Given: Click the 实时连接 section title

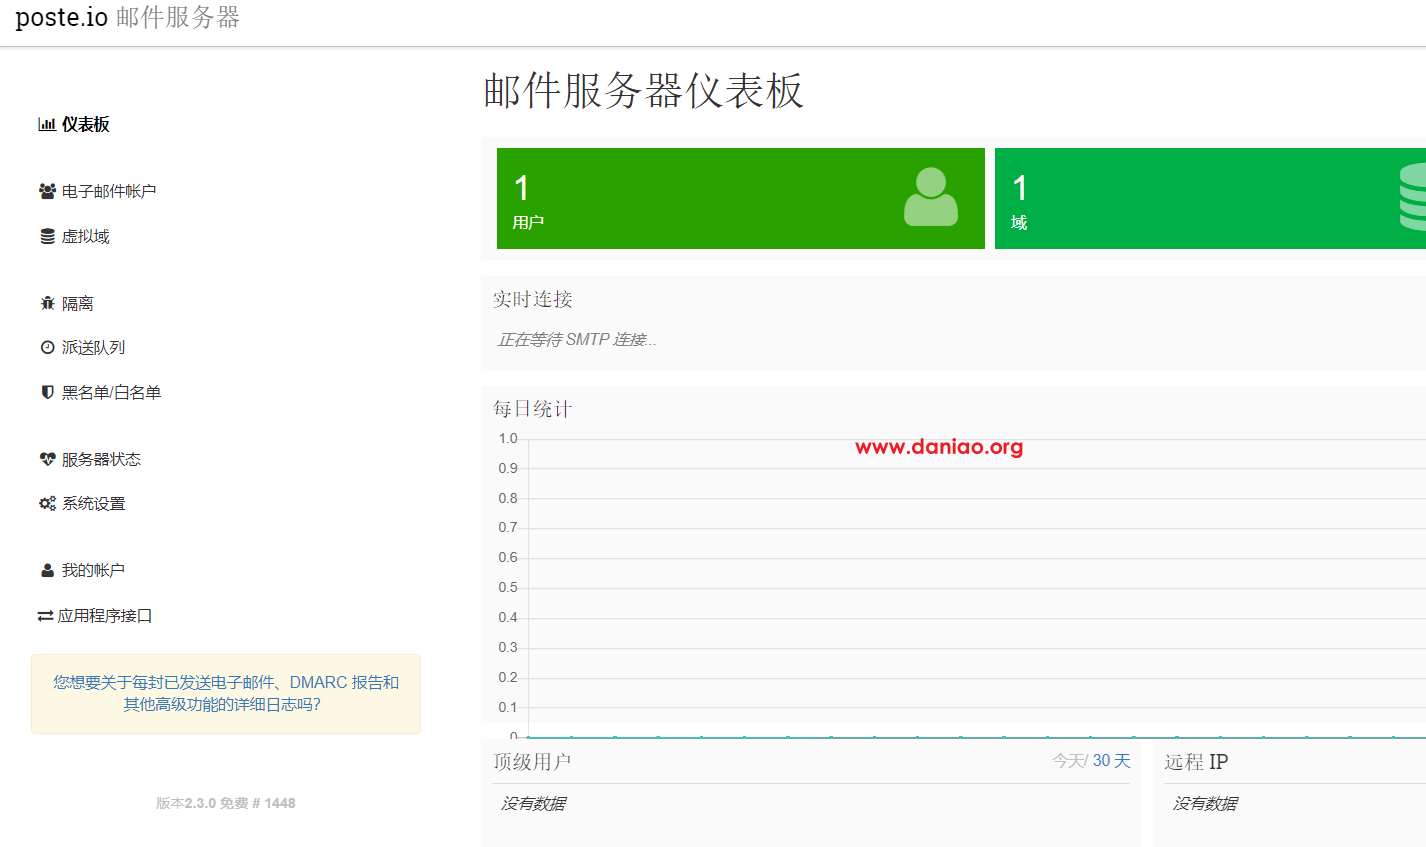Looking at the screenshot, I should [532, 299].
